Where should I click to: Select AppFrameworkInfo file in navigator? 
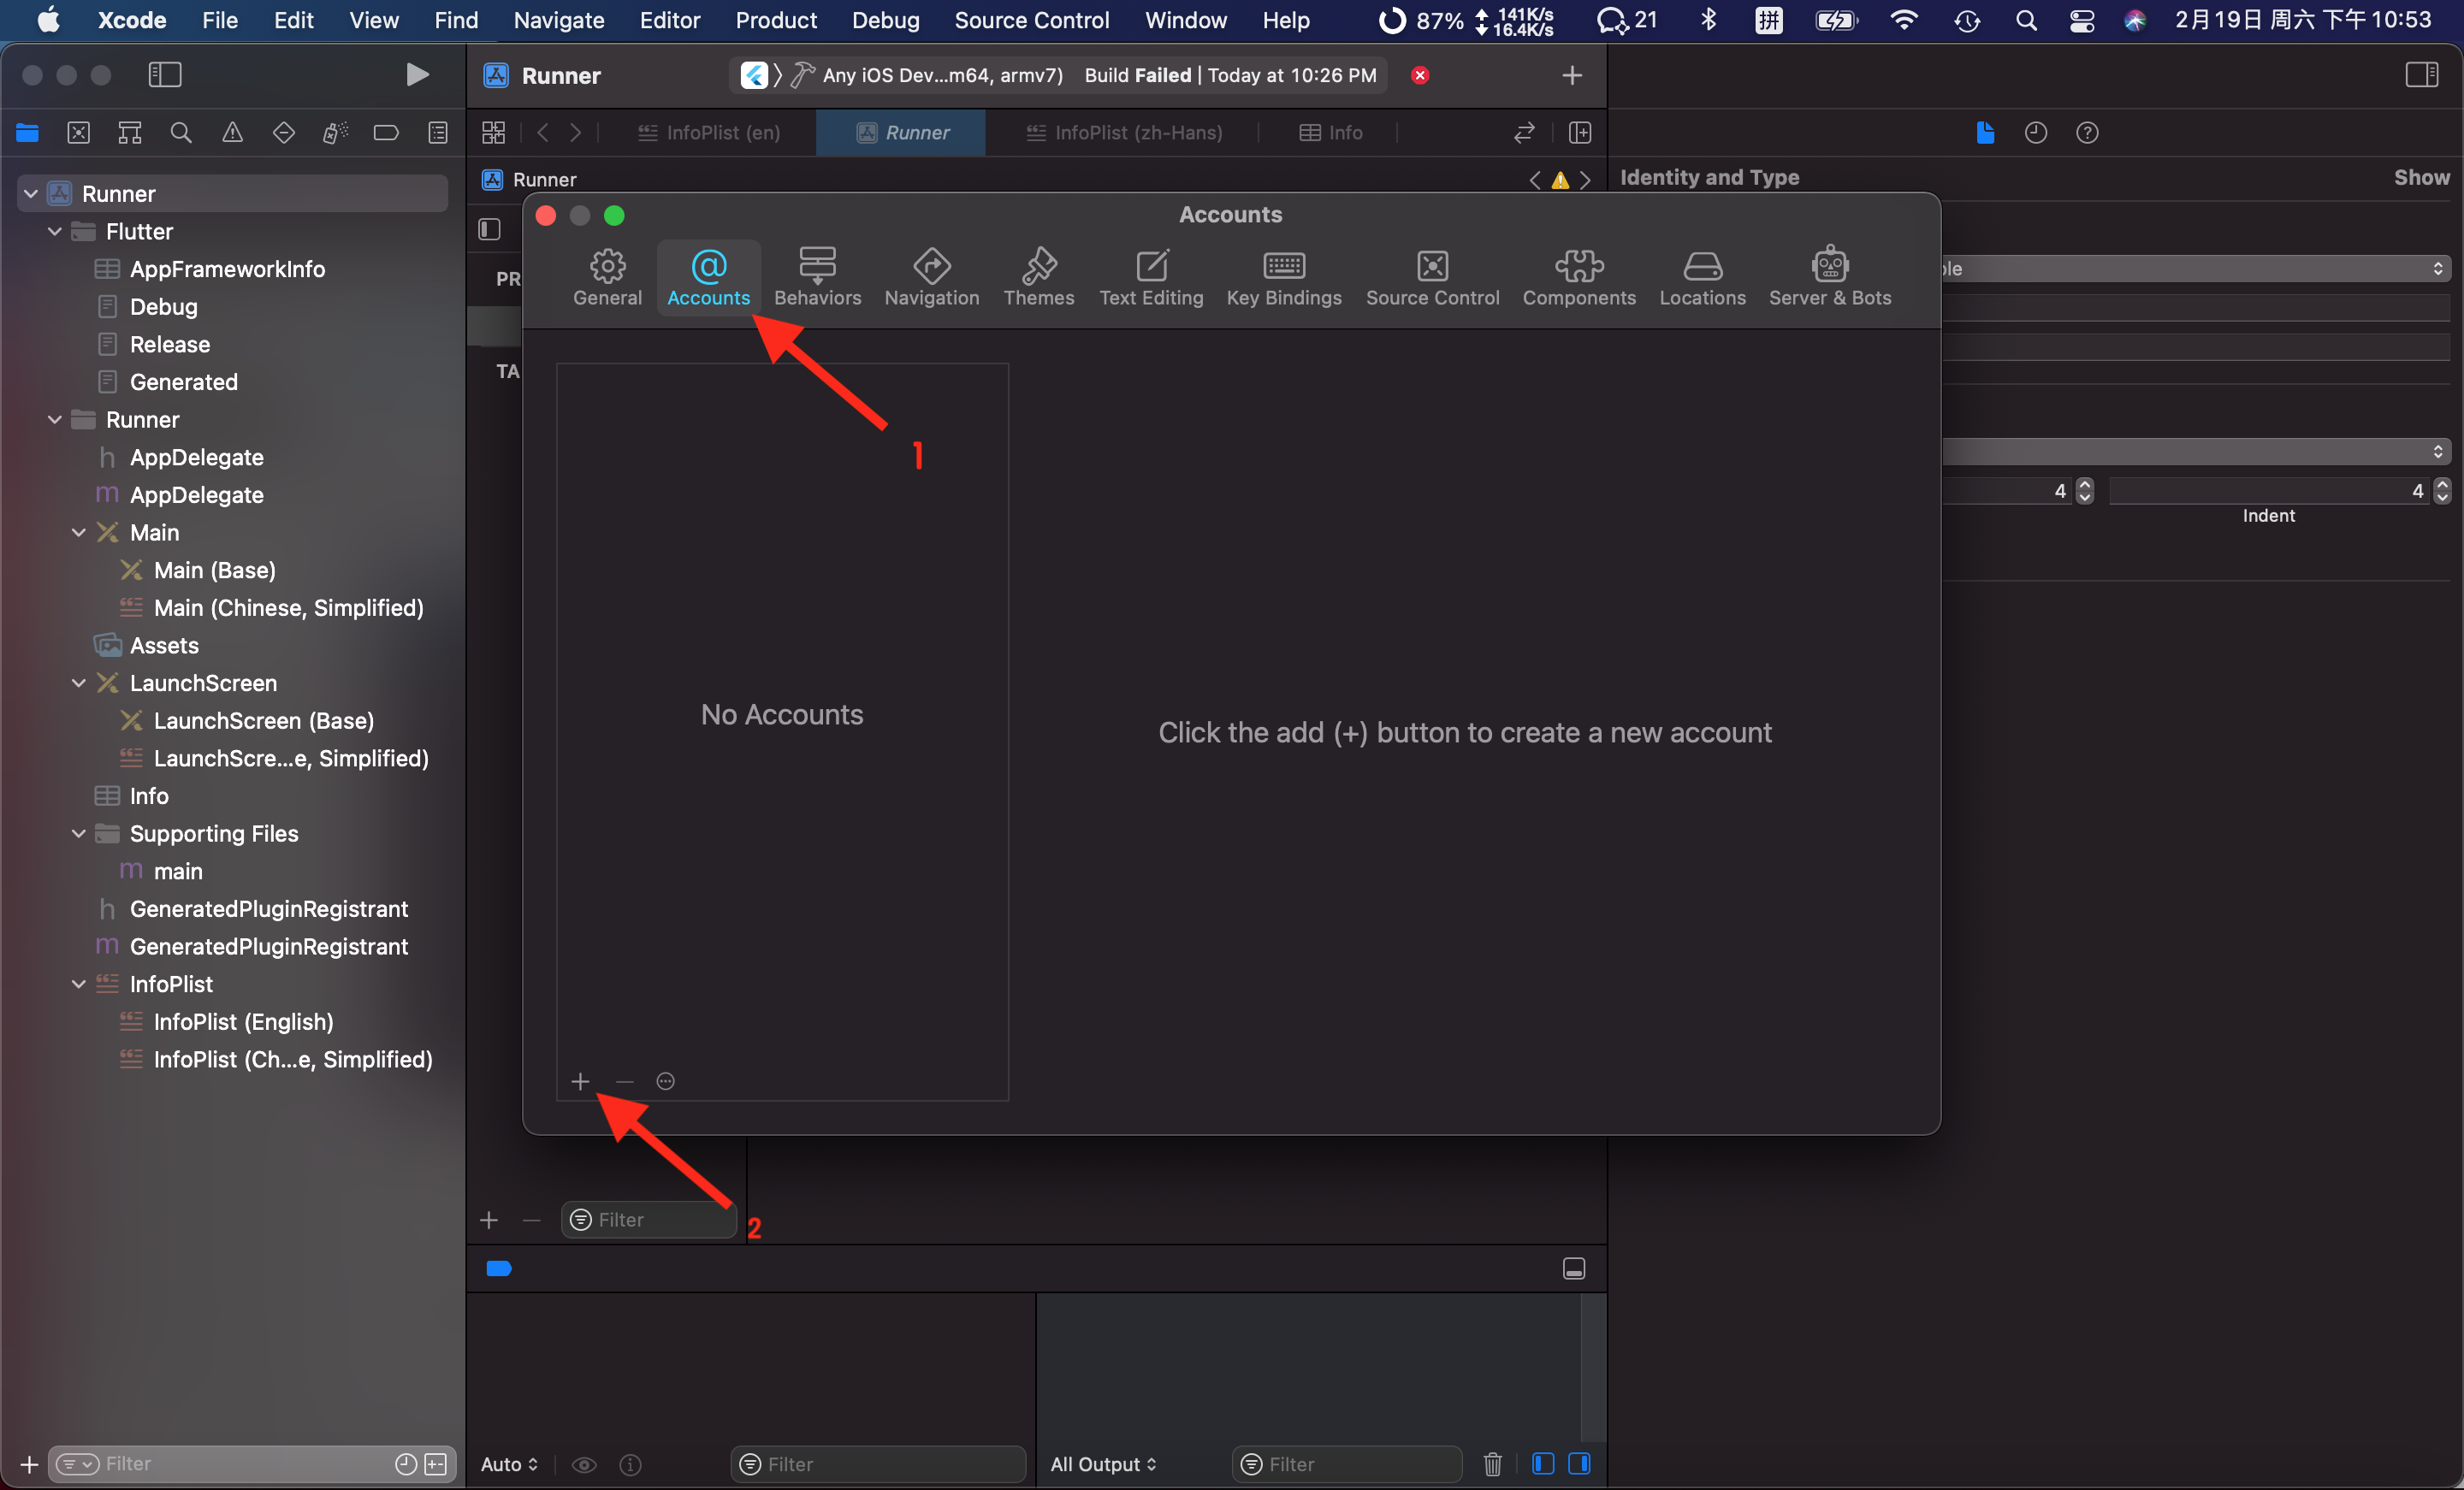(227, 269)
